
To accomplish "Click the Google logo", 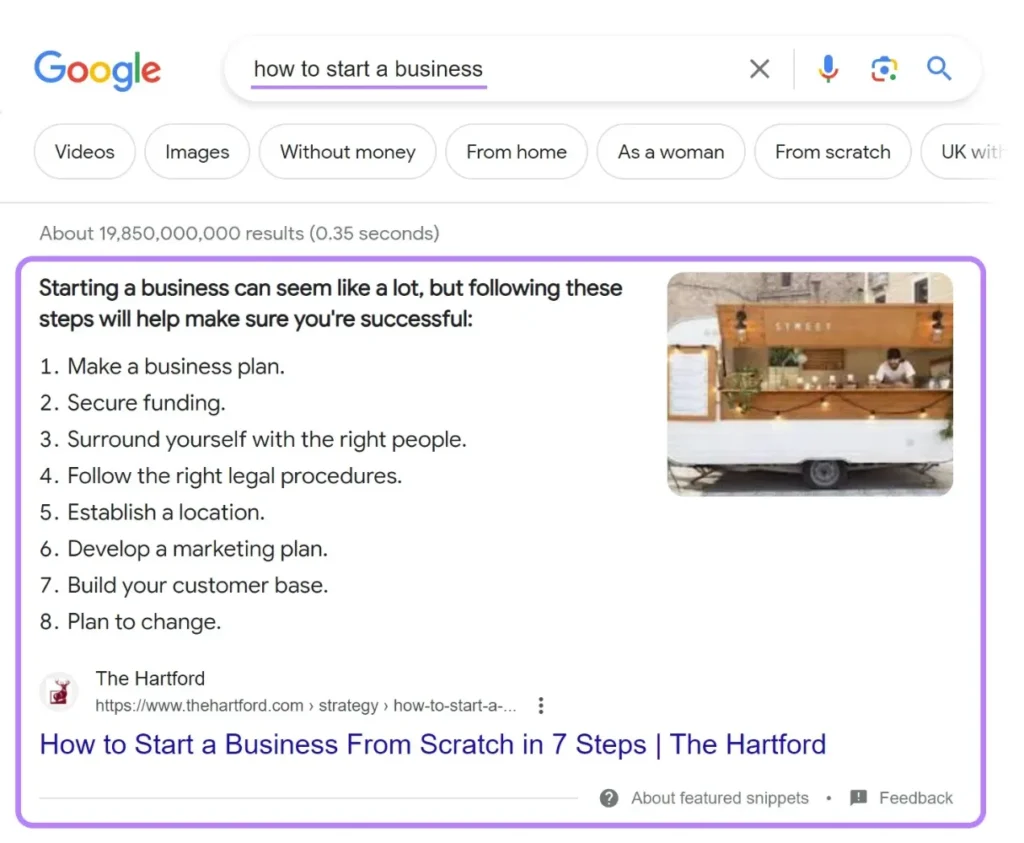I will (97, 70).
